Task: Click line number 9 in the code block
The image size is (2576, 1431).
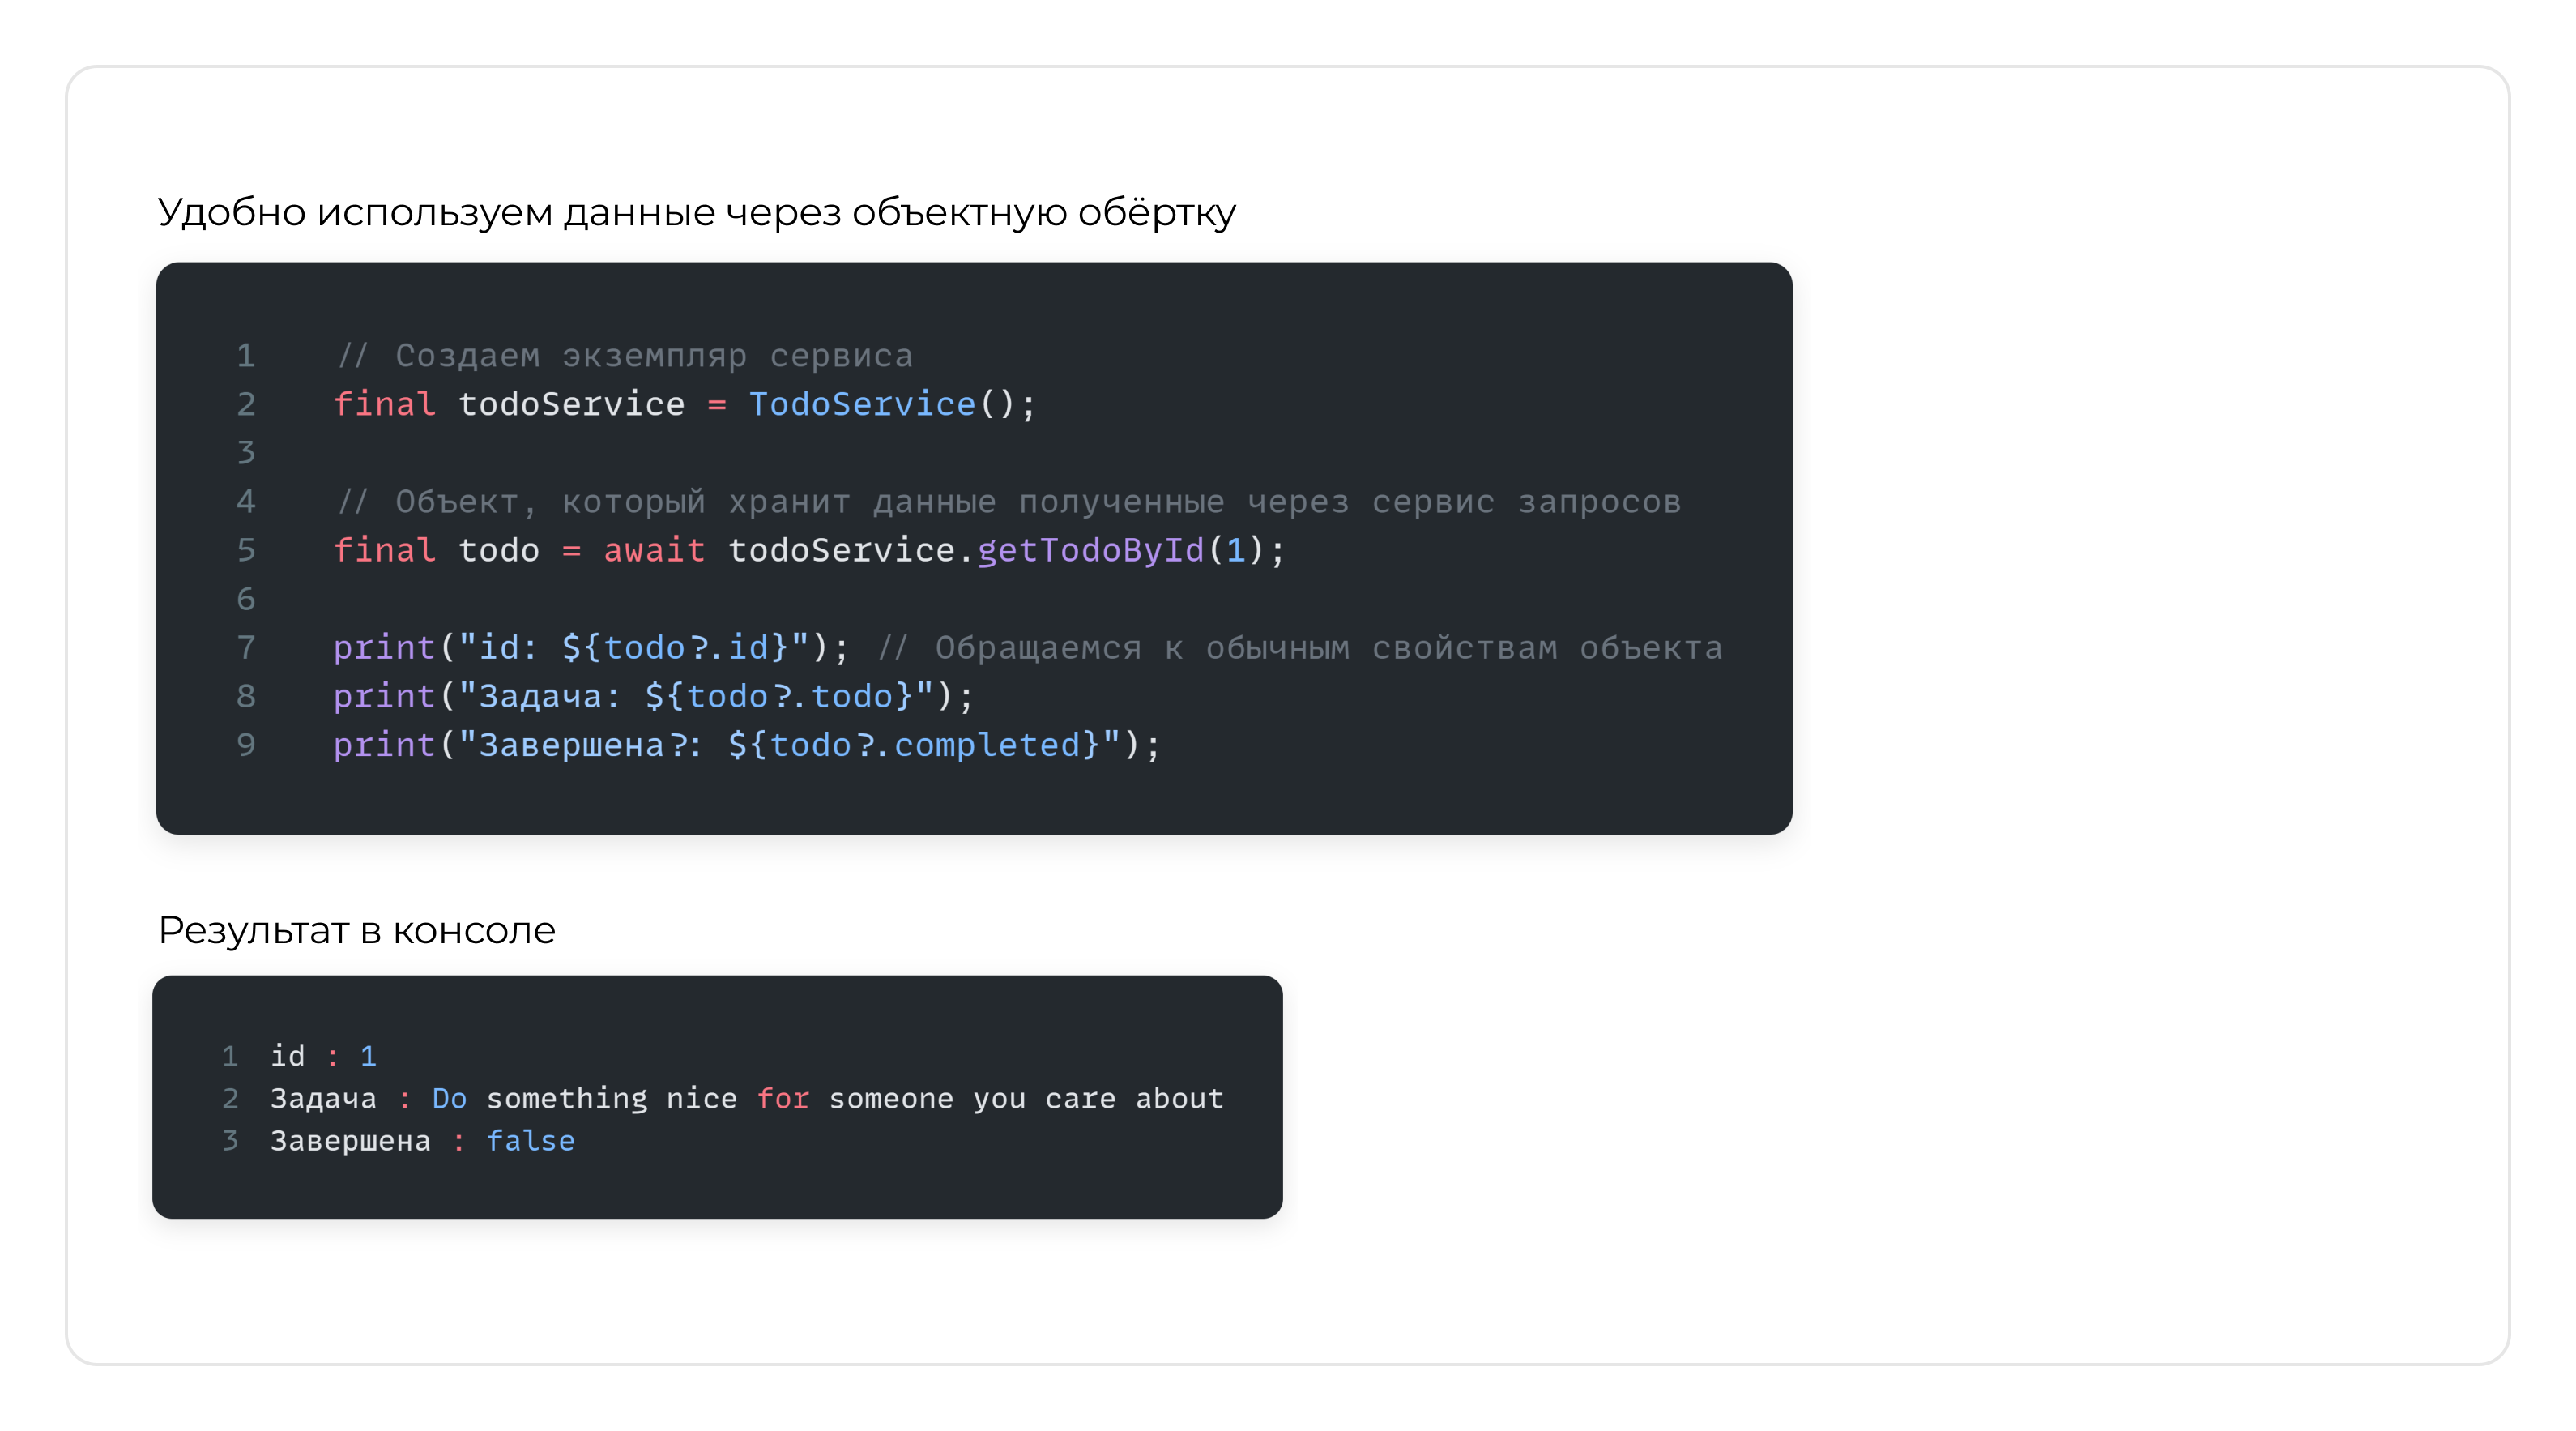Action: (246, 745)
